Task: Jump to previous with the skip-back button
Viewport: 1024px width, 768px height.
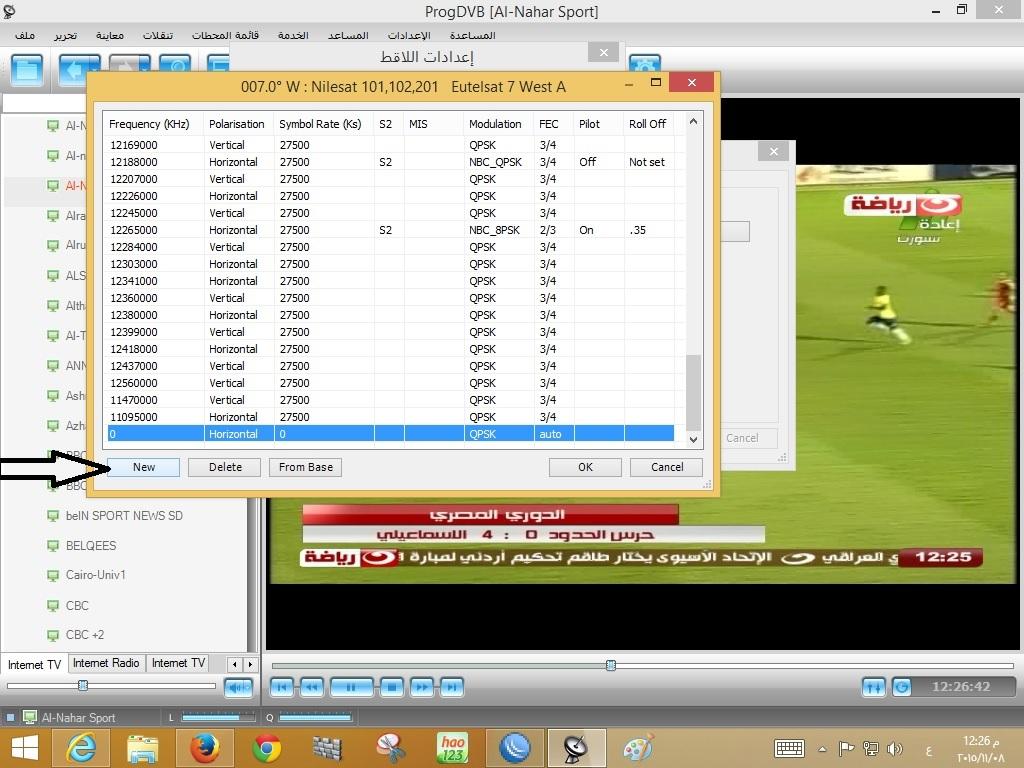Action: pyautogui.click(x=281, y=687)
